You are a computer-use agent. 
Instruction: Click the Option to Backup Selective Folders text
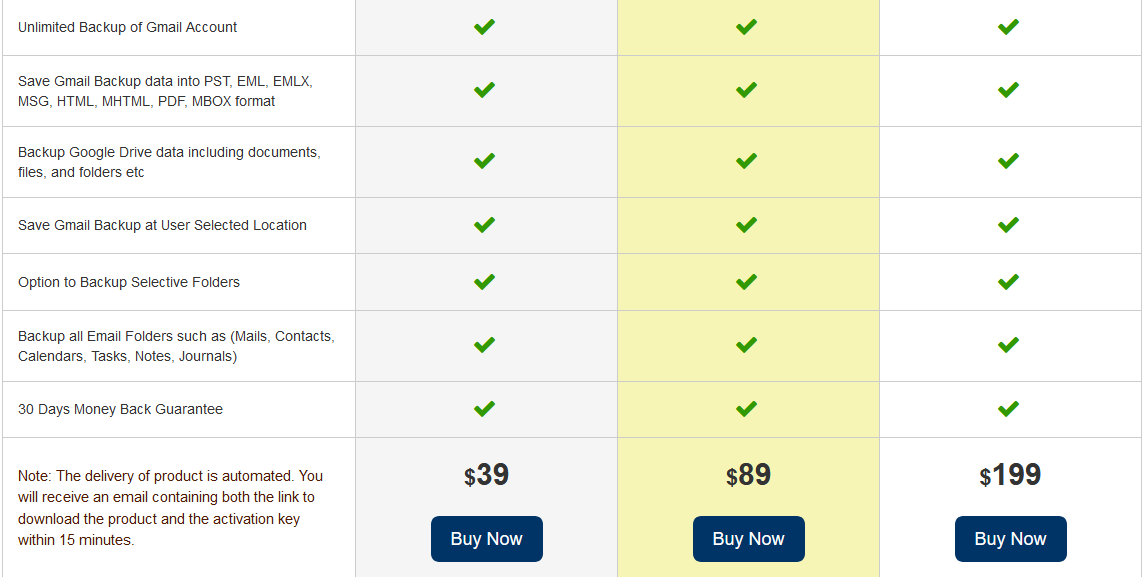[129, 282]
